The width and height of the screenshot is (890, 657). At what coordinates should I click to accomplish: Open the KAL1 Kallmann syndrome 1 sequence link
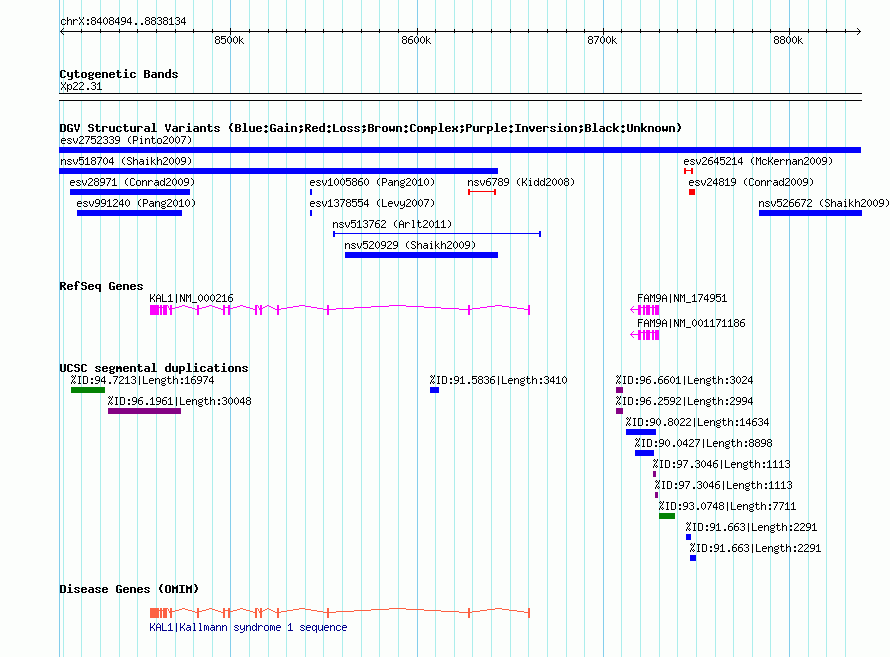(248, 627)
